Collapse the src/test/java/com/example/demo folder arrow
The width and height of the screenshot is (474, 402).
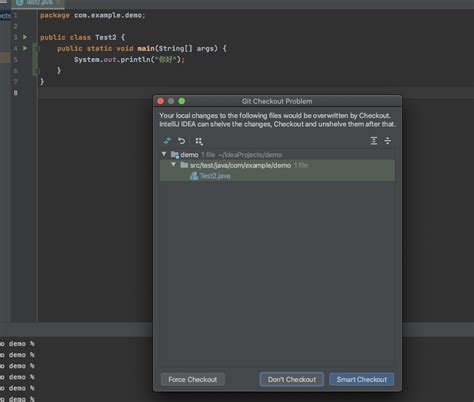(x=173, y=165)
